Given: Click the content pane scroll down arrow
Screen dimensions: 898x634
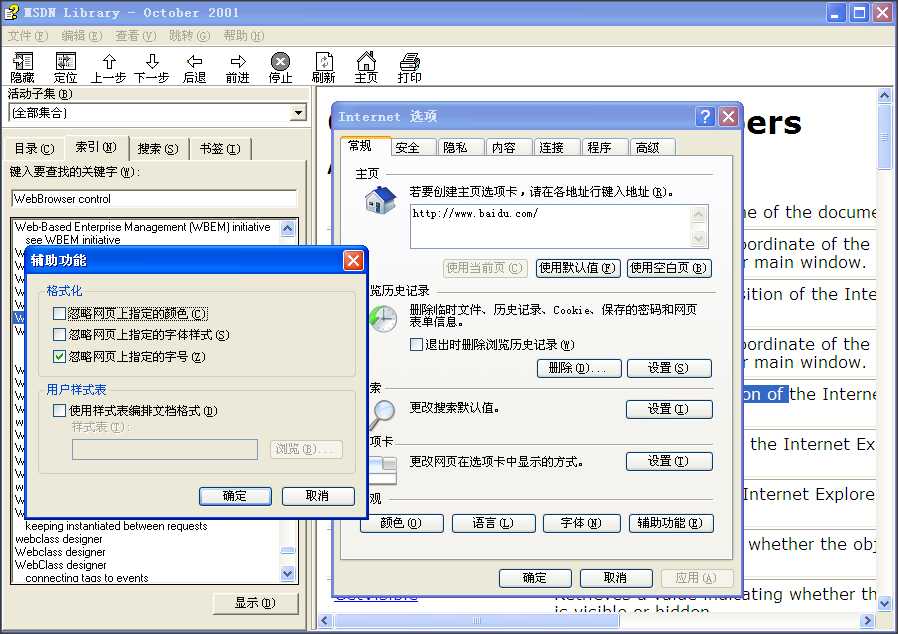Looking at the screenshot, I should pyautogui.click(x=884, y=603).
